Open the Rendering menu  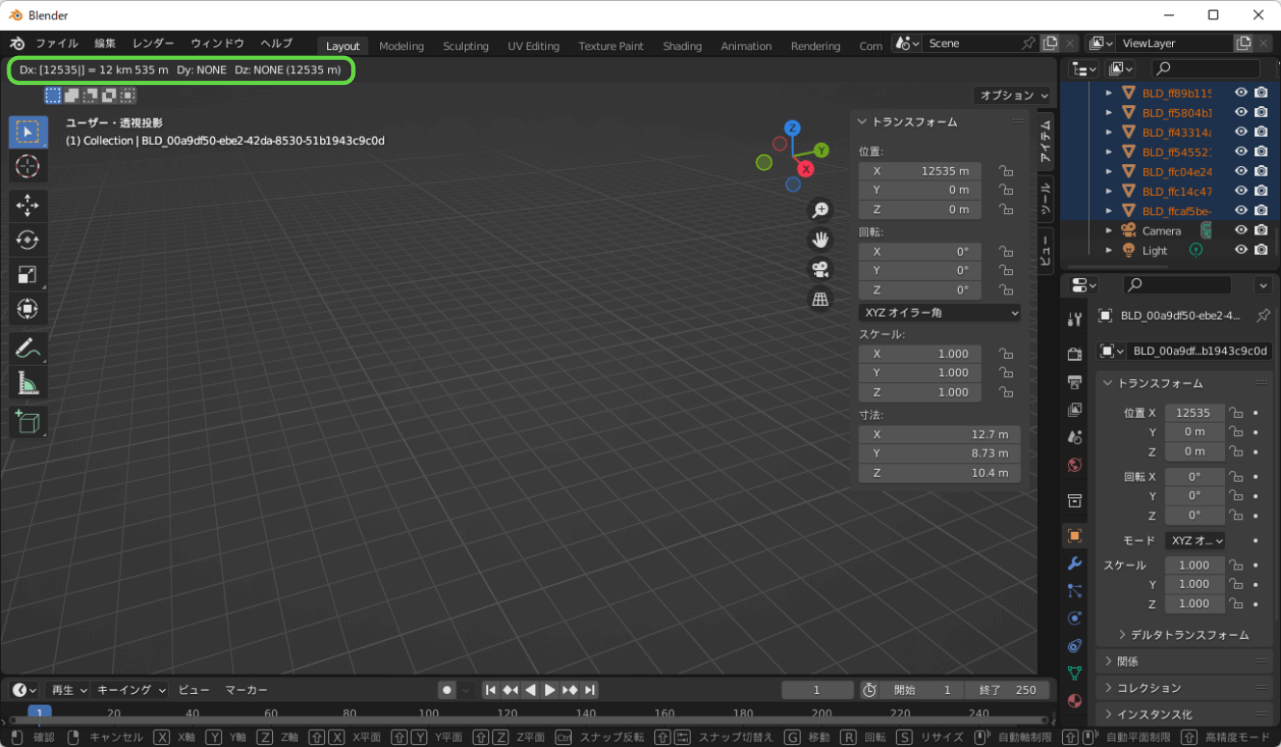click(x=815, y=45)
